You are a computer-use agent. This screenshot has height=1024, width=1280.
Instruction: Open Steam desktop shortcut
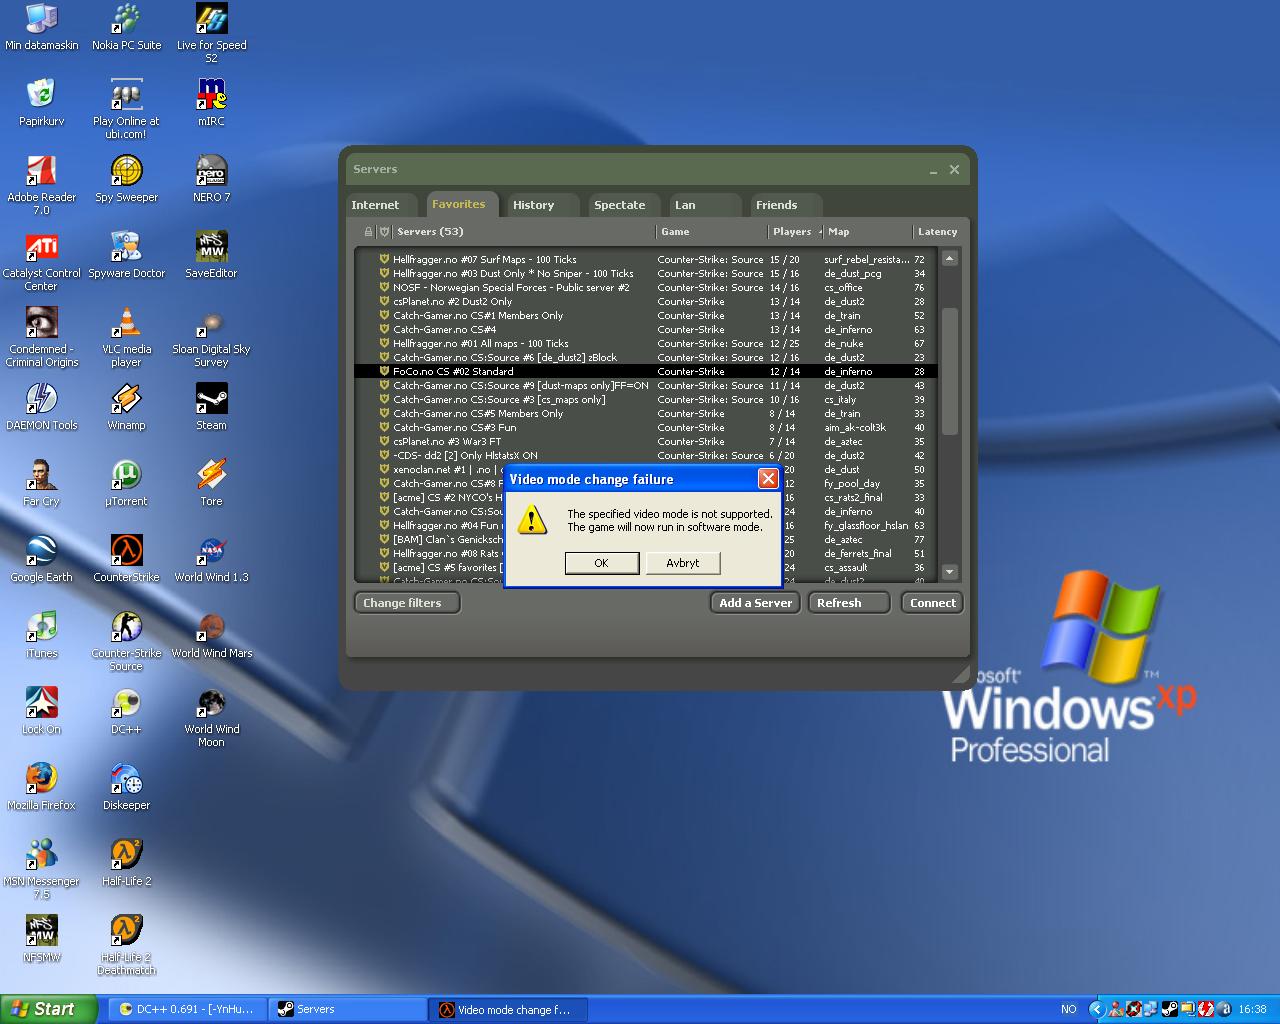pyautogui.click(x=211, y=407)
